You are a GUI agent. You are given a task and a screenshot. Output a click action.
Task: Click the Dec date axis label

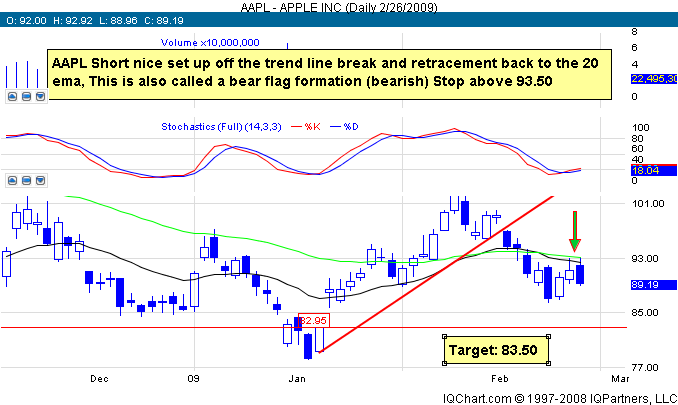tap(99, 379)
